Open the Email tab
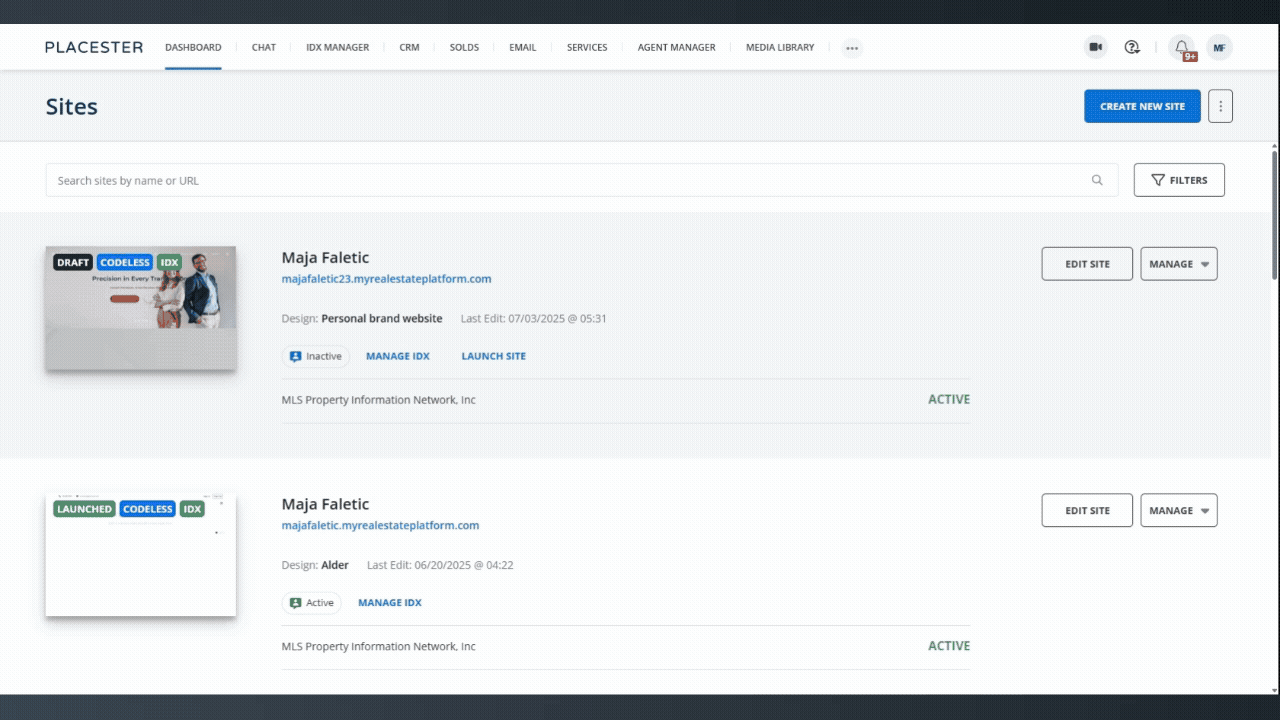The width and height of the screenshot is (1280, 720). [523, 47]
